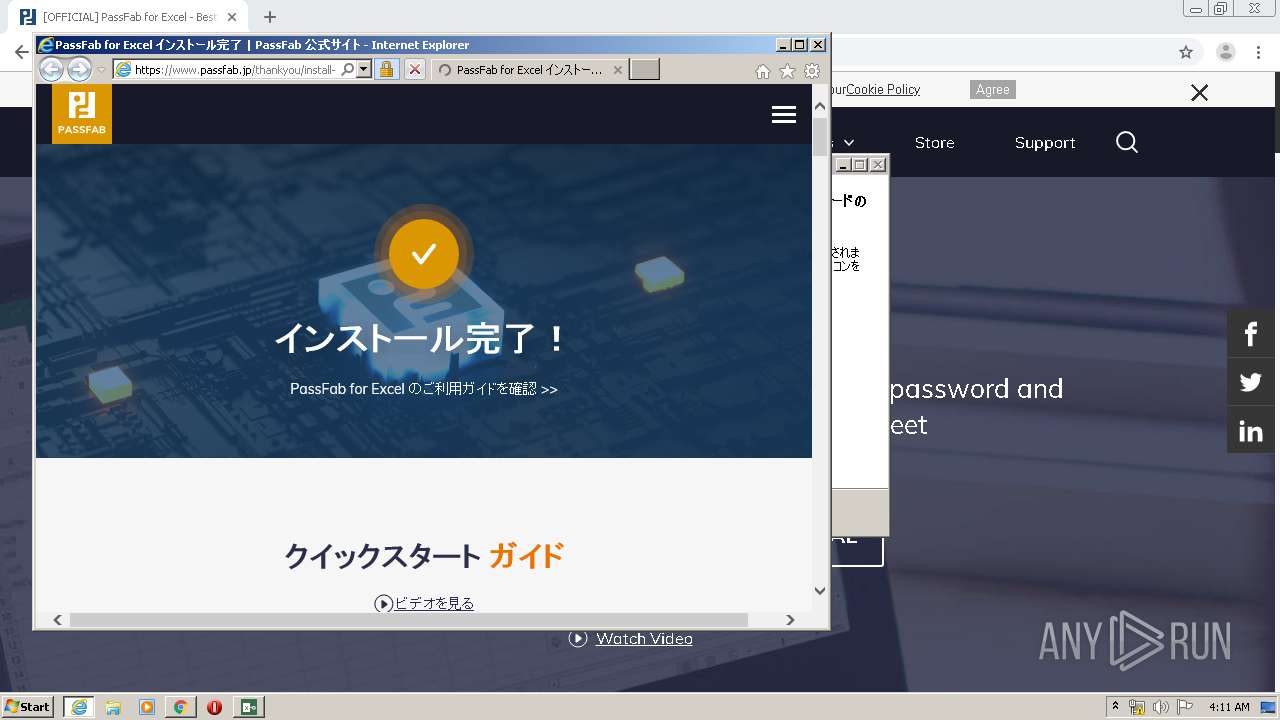Open the Windows Start menu
This screenshot has width=1280, height=720.
(27, 707)
